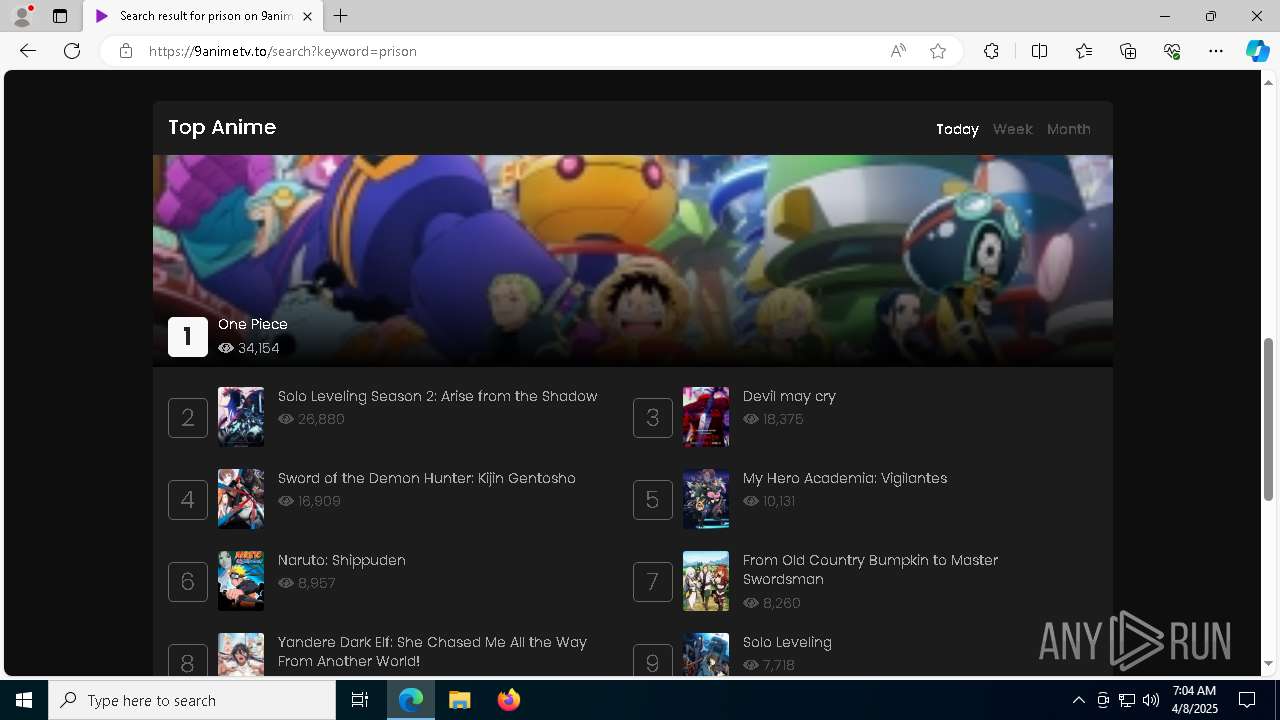Image resolution: width=1280 pixels, height=720 pixels.
Task: Click rank number 3 box
Action: (x=653, y=418)
